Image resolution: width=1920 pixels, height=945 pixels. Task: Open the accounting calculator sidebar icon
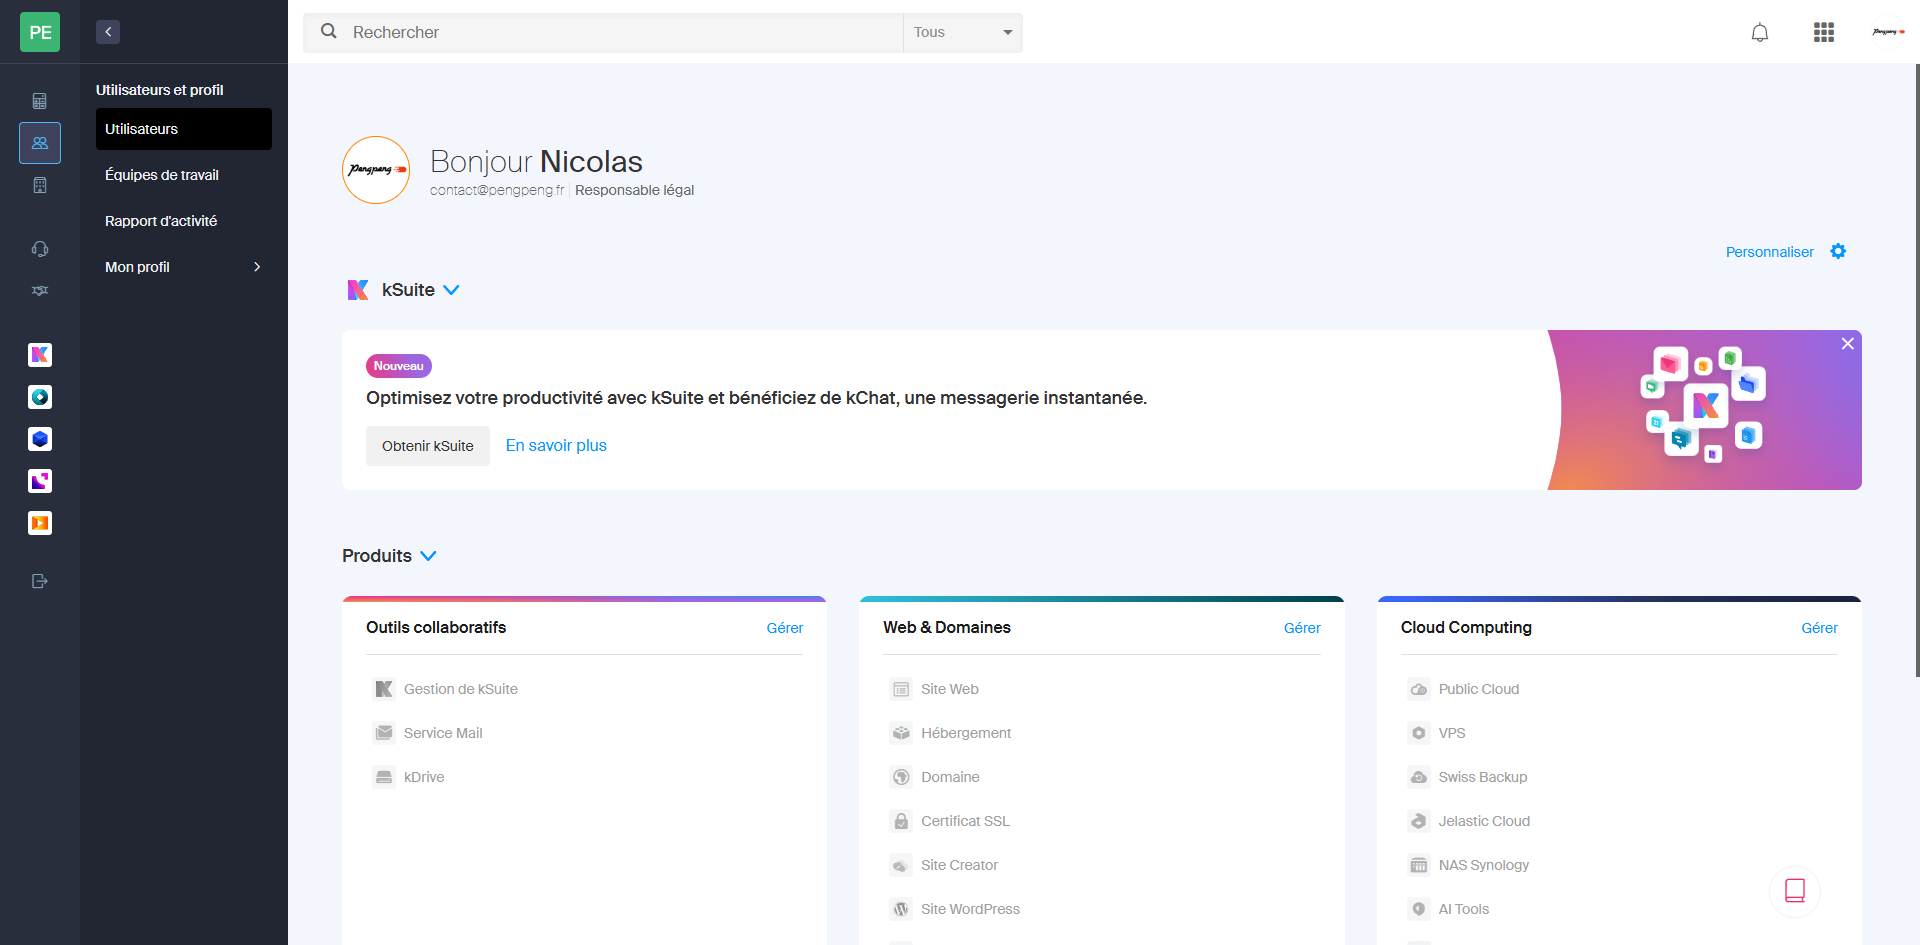tap(40, 101)
